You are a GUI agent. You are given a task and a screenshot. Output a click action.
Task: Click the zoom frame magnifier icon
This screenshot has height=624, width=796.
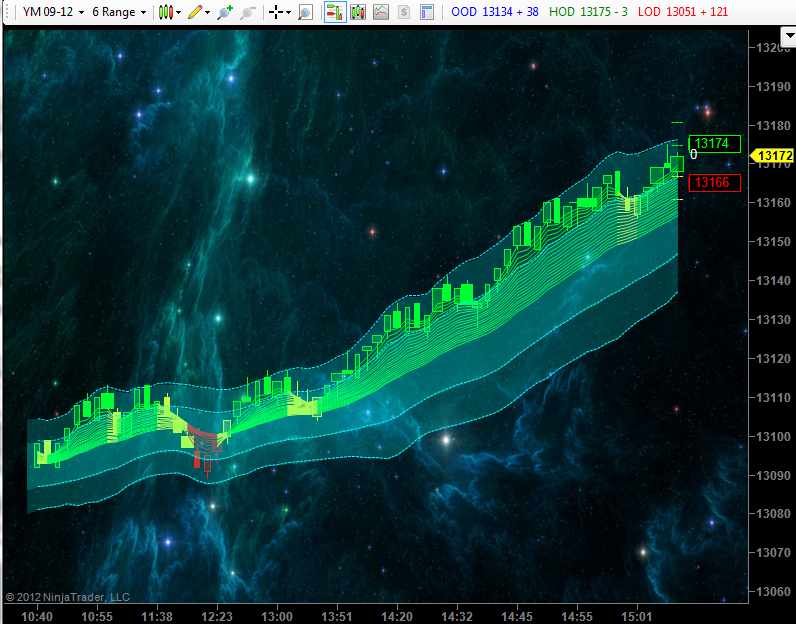point(305,12)
